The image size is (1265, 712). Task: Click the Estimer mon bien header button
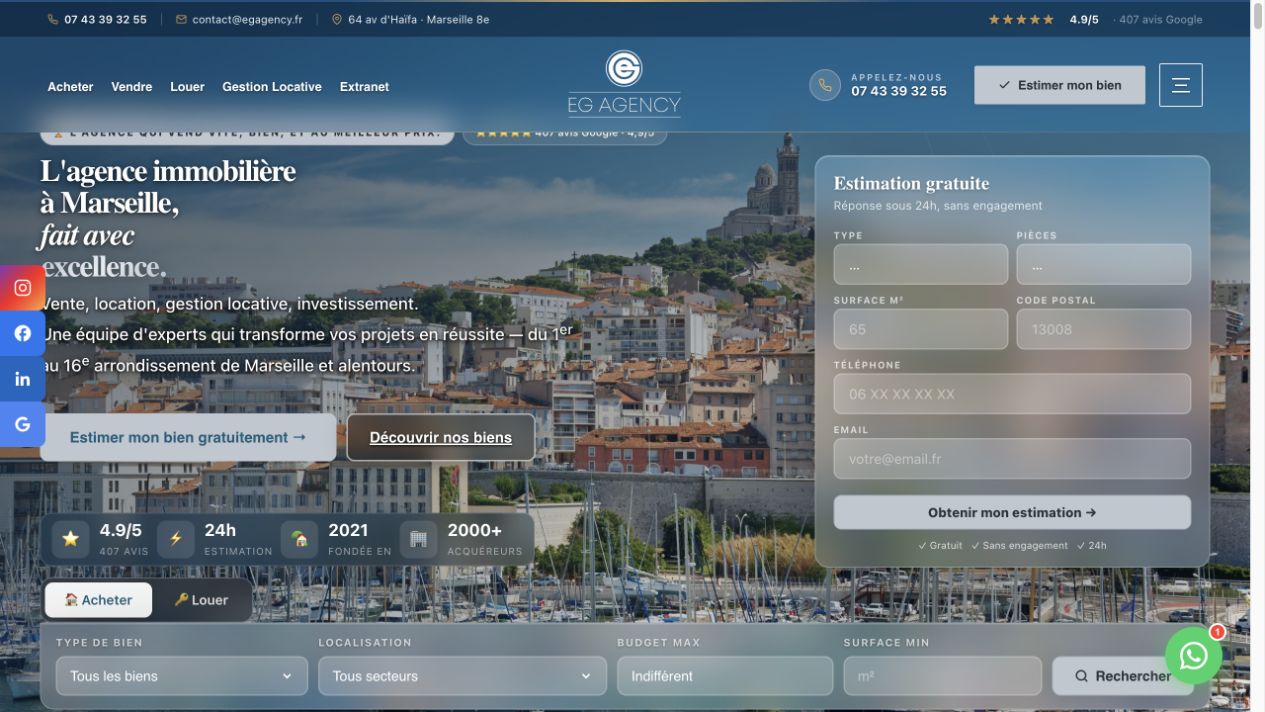(1059, 85)
